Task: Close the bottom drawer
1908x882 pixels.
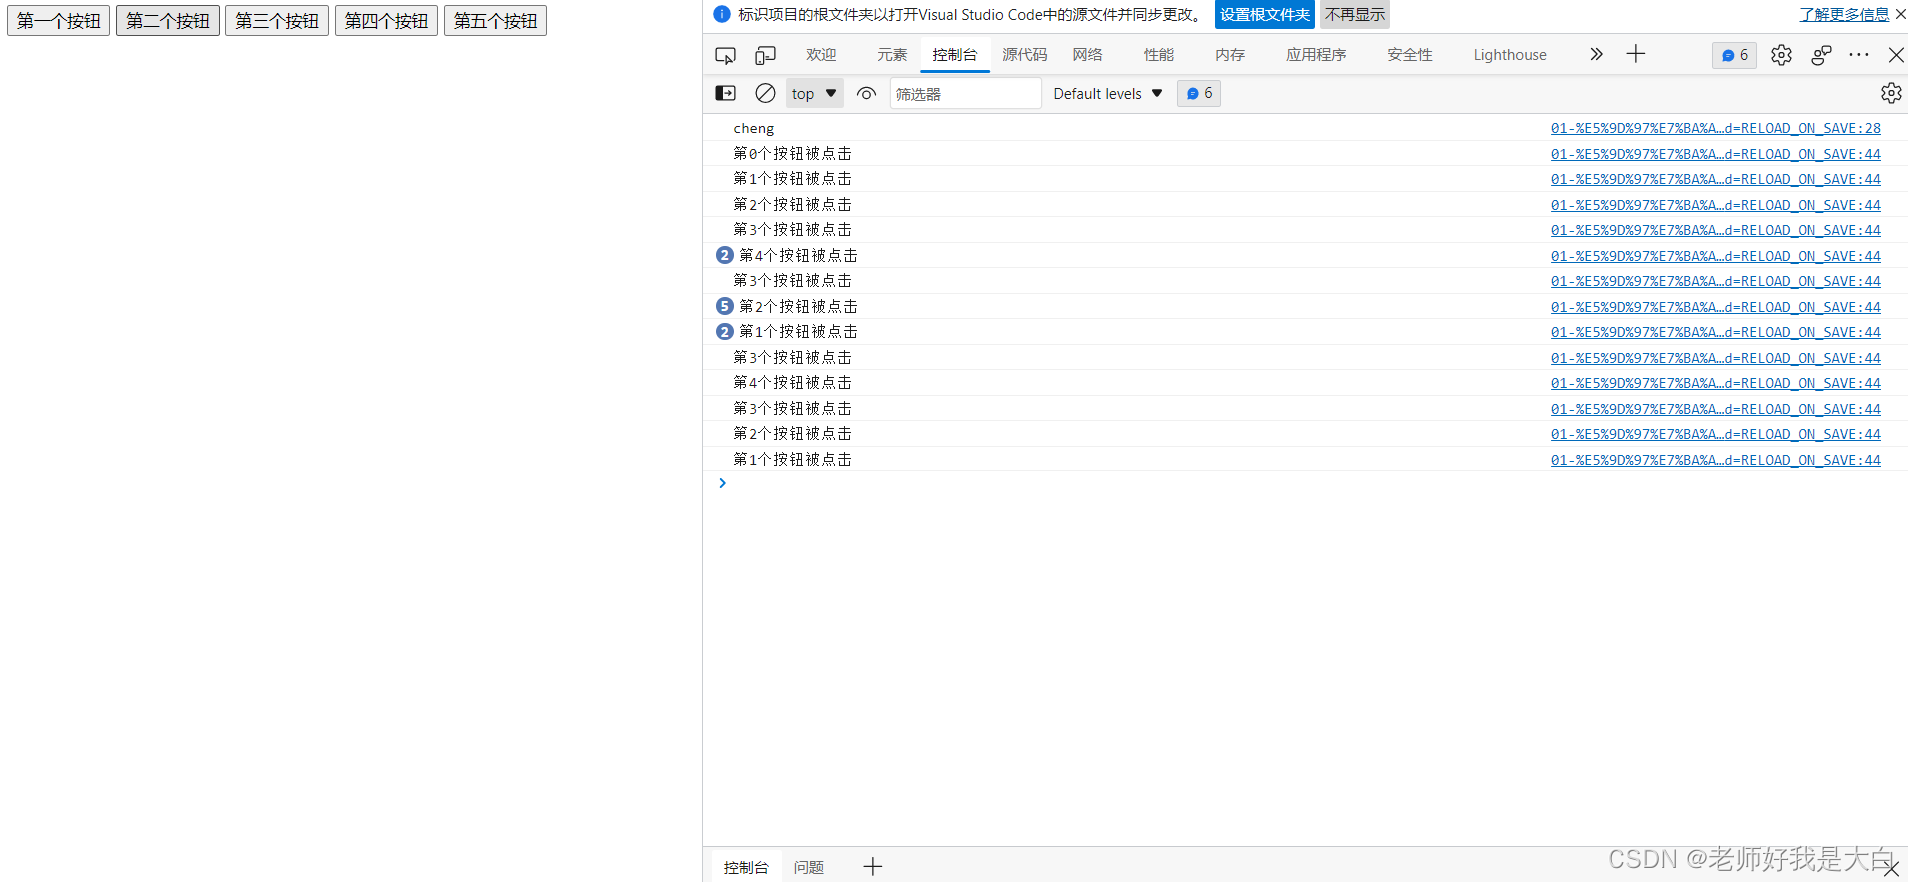Action: (x=1890, y=869)
